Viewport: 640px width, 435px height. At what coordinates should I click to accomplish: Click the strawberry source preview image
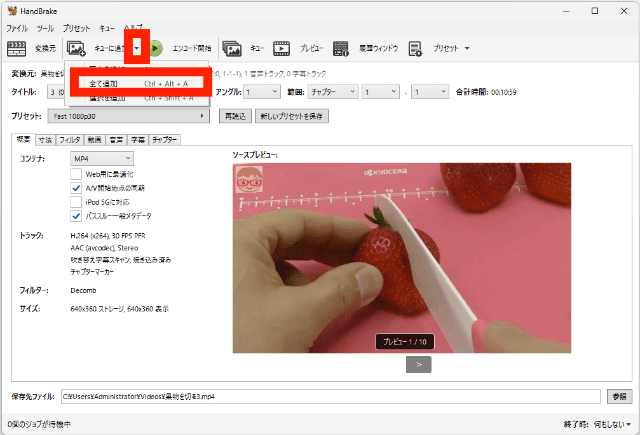(402, 258)
